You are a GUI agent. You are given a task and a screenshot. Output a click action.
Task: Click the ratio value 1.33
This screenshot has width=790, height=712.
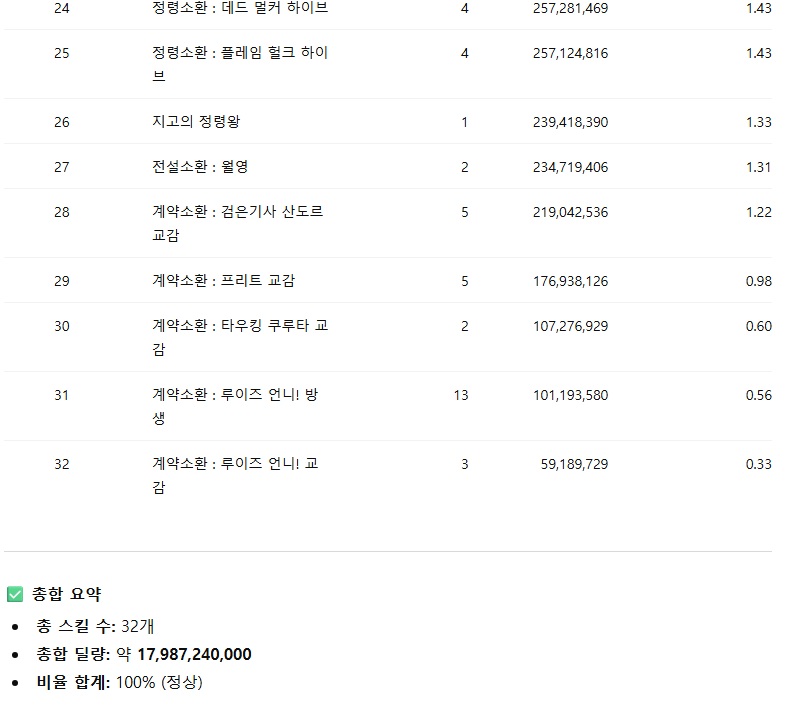coord(758,122)
